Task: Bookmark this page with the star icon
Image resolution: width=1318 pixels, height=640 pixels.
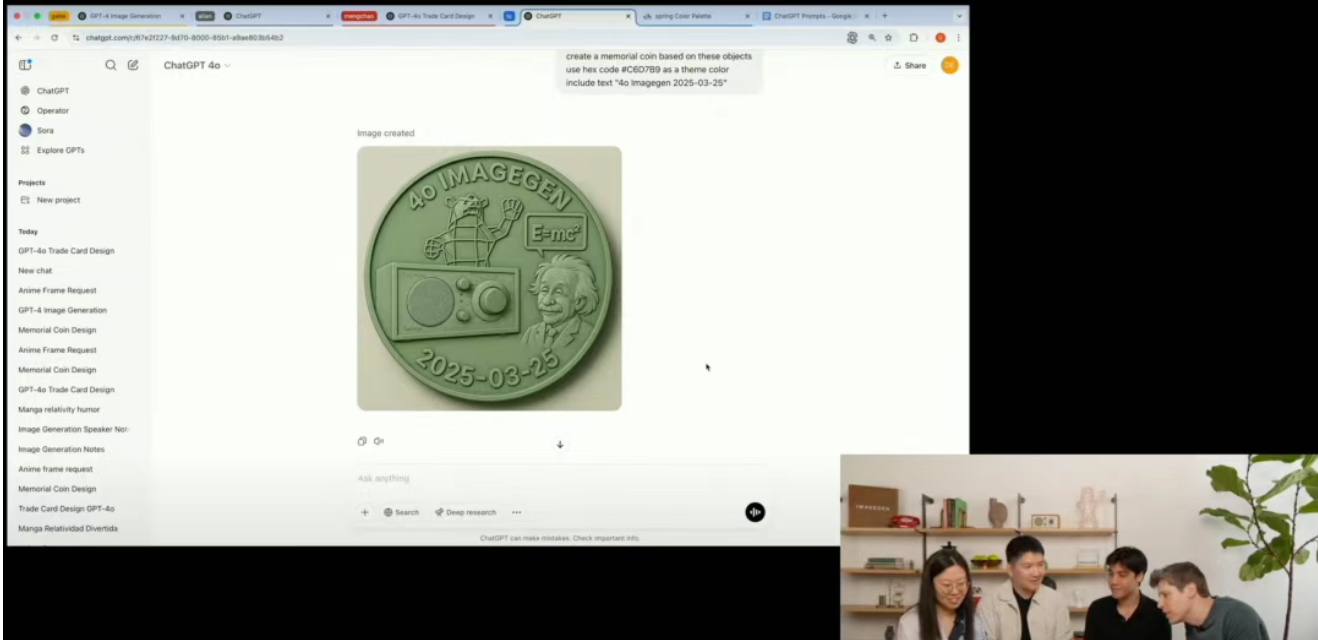Action: point(888,37)
